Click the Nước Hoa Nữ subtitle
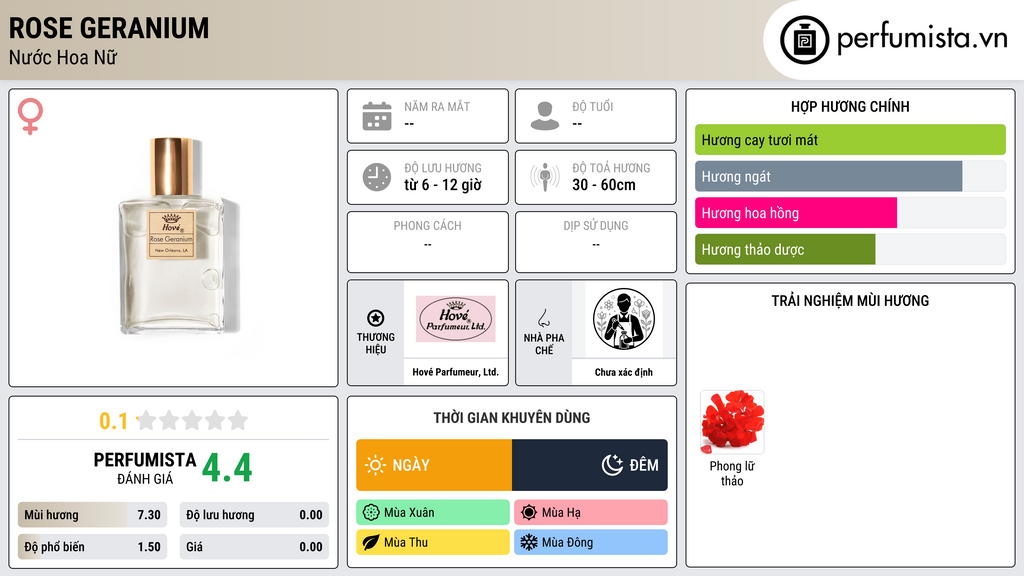The image size is (1024, 576). click(63, 57)
